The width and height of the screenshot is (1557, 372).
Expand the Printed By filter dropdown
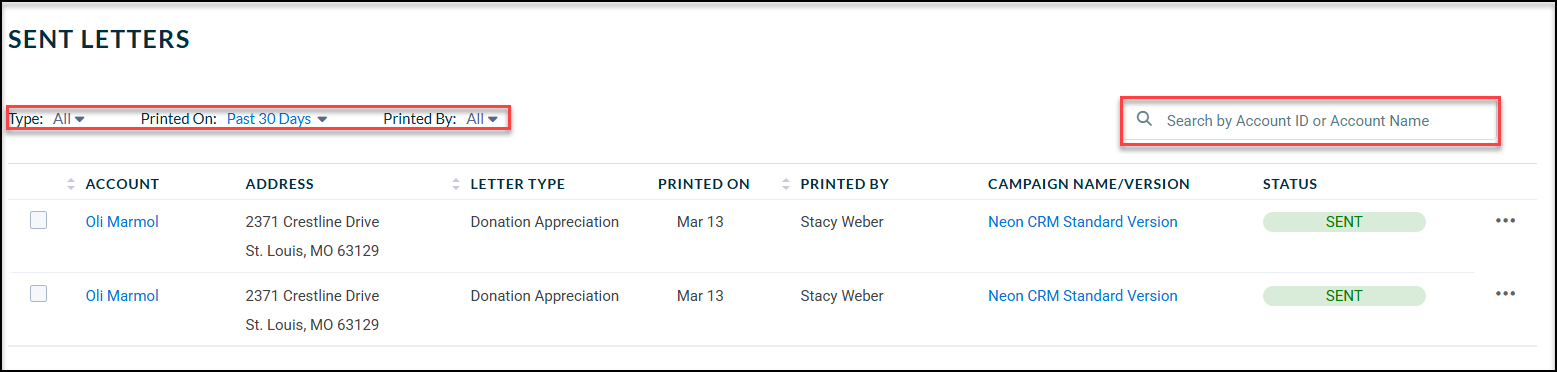(x=482, y=118)
